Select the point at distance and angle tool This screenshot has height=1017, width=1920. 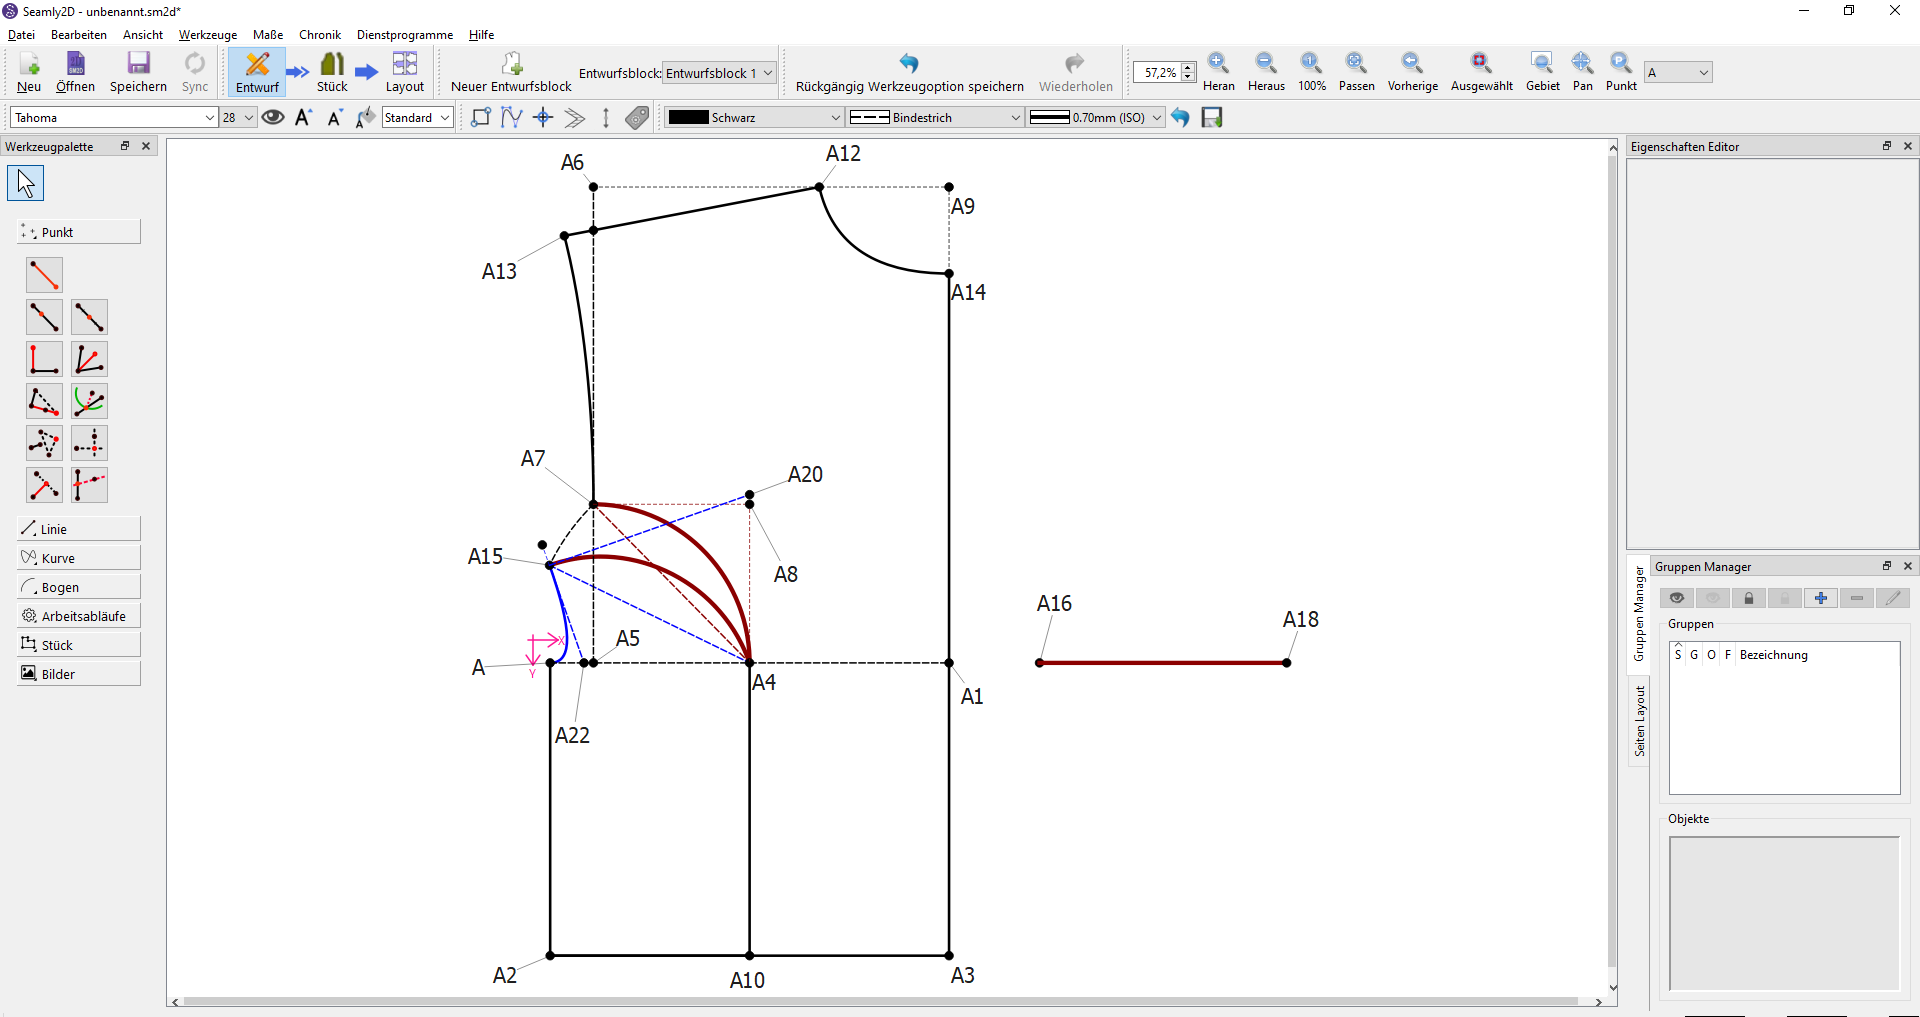click(44, 275)
